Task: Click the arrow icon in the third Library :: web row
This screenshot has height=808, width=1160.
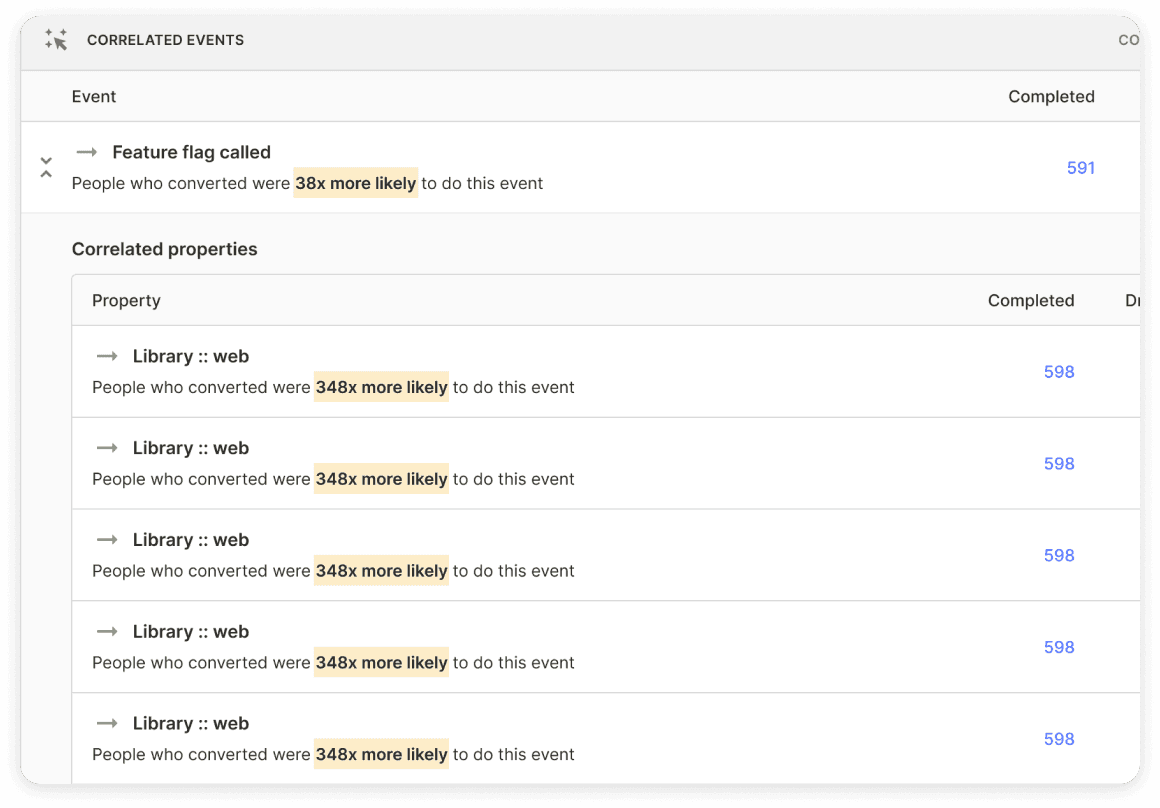Action: [107, 540]
